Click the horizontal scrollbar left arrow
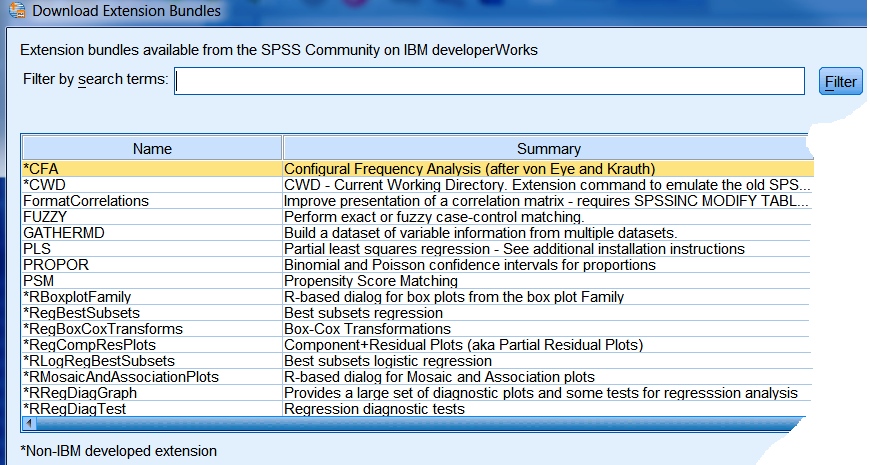 (29, 424)
